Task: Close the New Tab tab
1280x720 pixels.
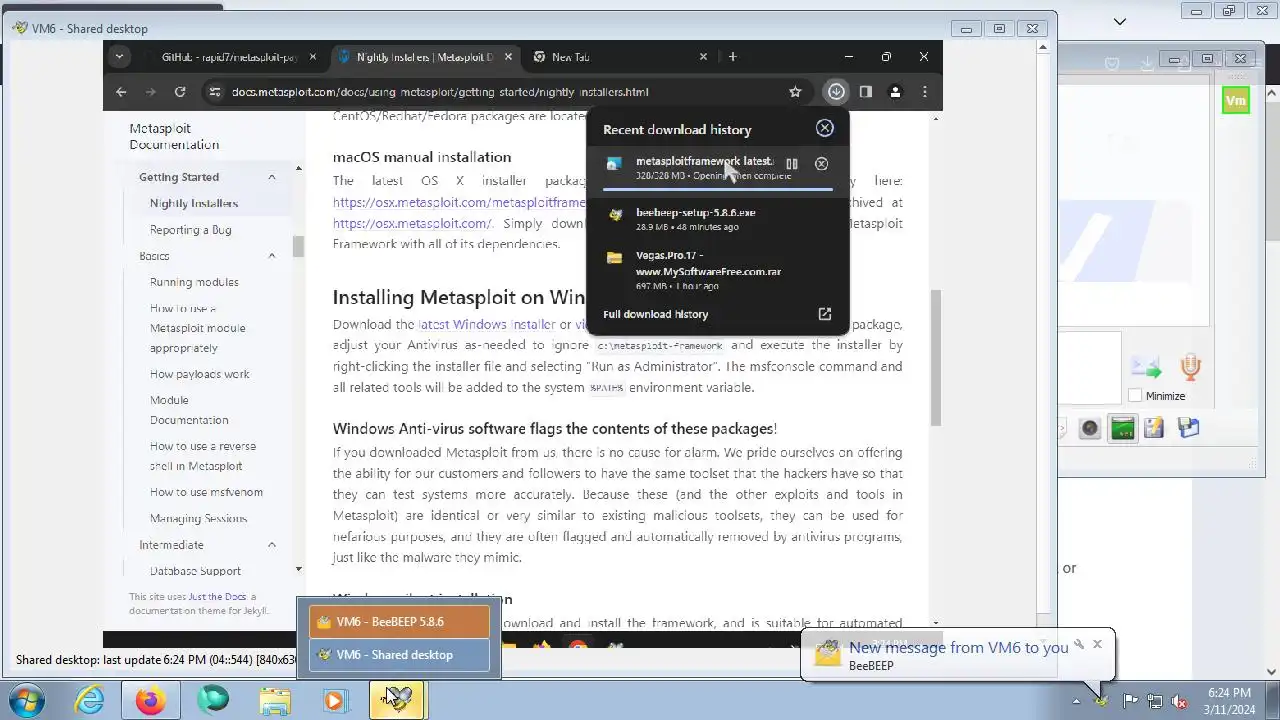Action: pos(703,57)
